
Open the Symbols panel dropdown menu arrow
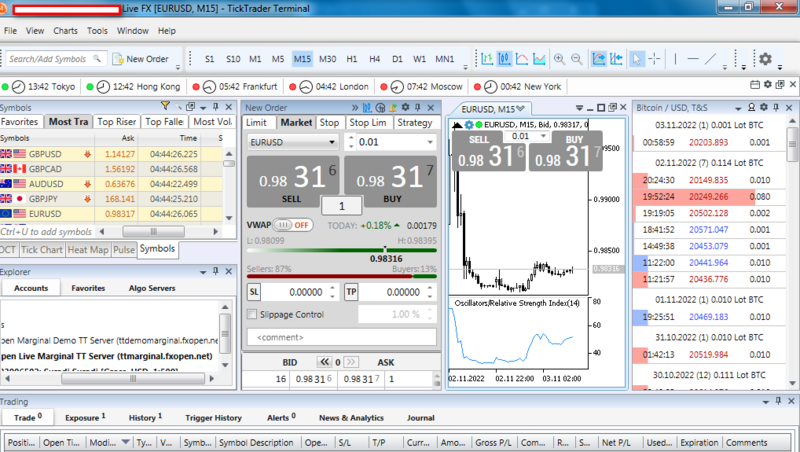(x=203, y=107)
